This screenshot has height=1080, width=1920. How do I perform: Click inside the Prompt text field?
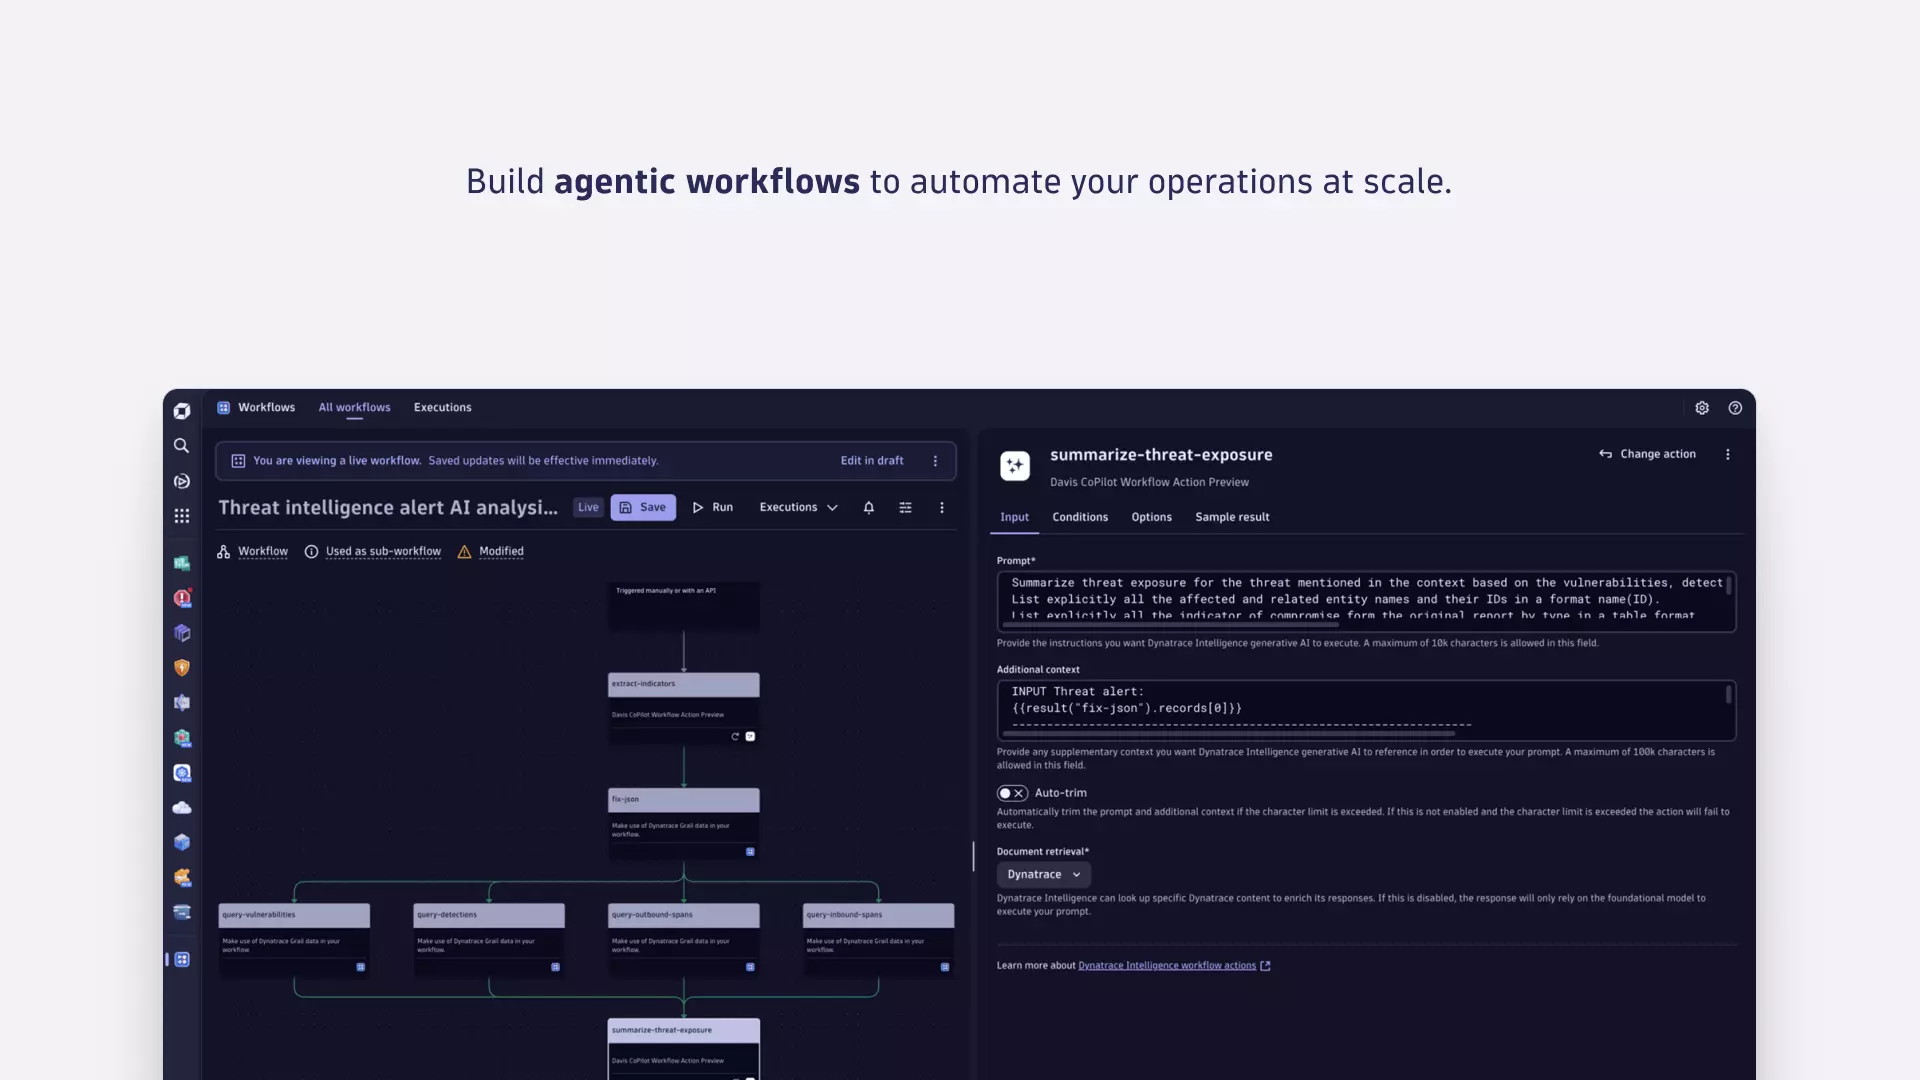coord(1360,599)
